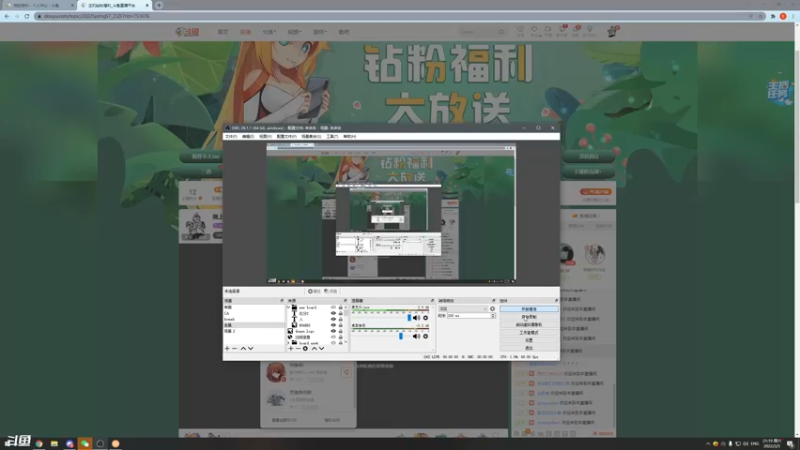This screenshot has width=800, height=450.
Task: Collapse the 'use board' source group
Action: (x=289, y=308)
